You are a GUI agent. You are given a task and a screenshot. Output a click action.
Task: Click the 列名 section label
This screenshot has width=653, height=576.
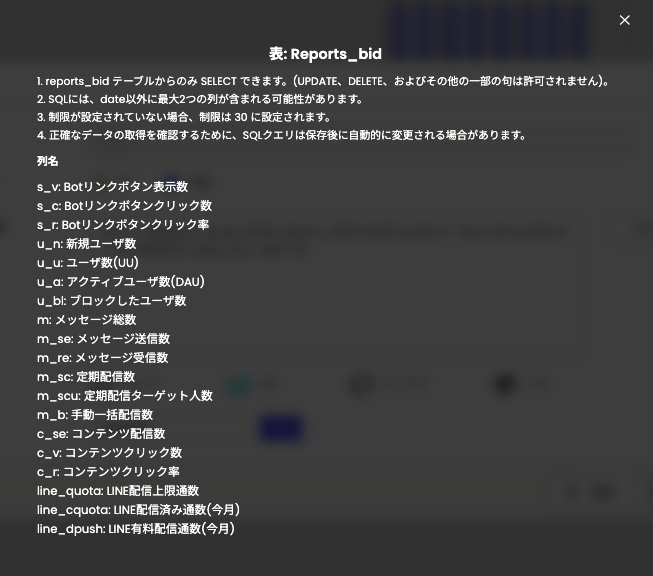pyautogui.click(x=48, y=161)
